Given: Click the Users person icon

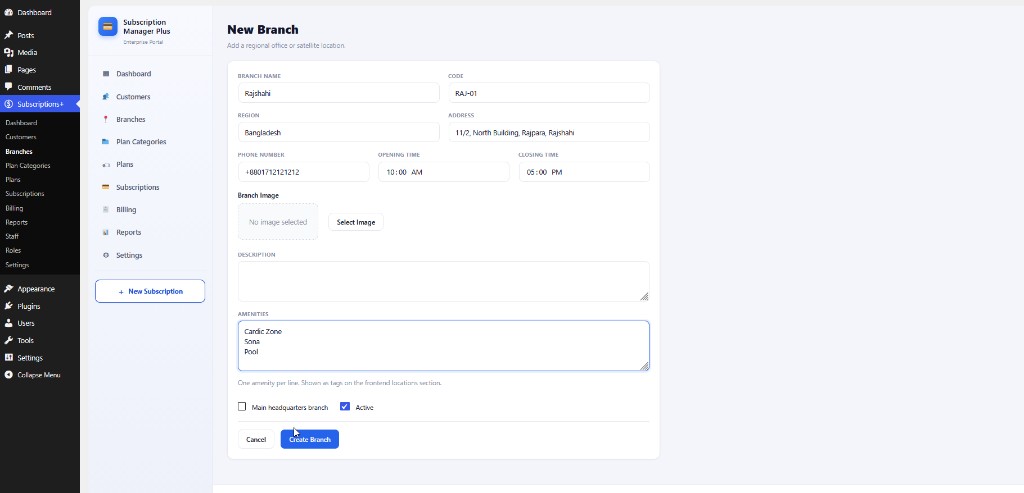Looking at the screenshot, I should [8, 323].
